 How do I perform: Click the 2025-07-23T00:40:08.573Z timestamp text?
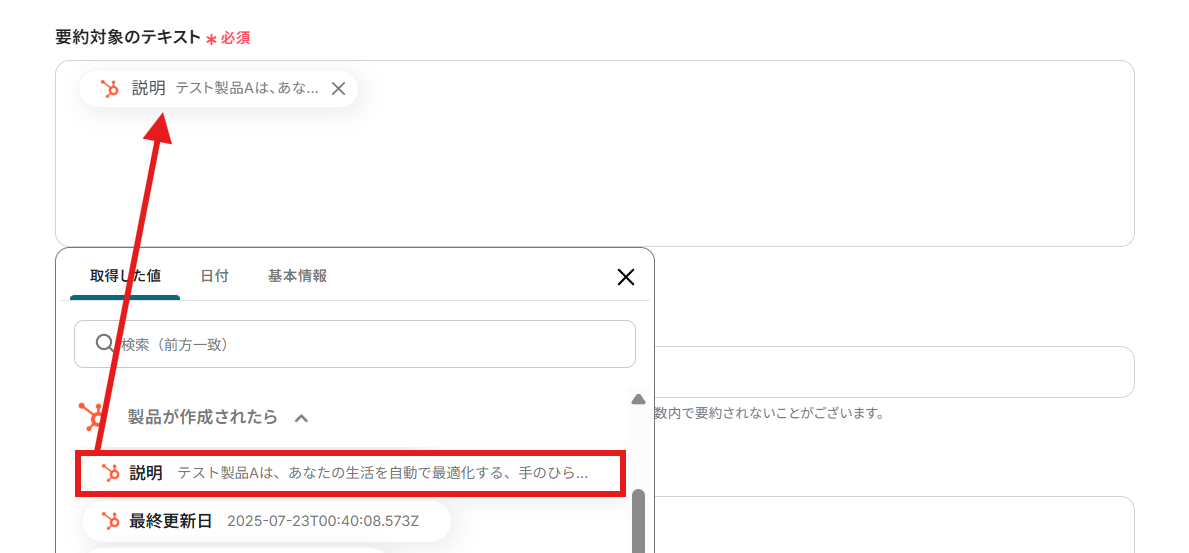[323, 521]
